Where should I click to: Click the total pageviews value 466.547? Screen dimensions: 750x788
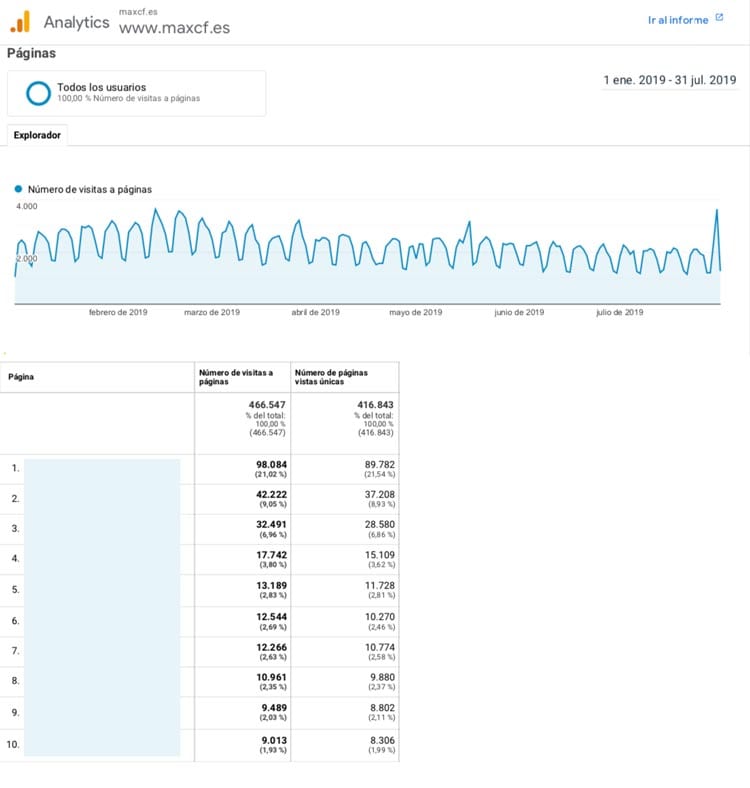click(x=267, y=405)
